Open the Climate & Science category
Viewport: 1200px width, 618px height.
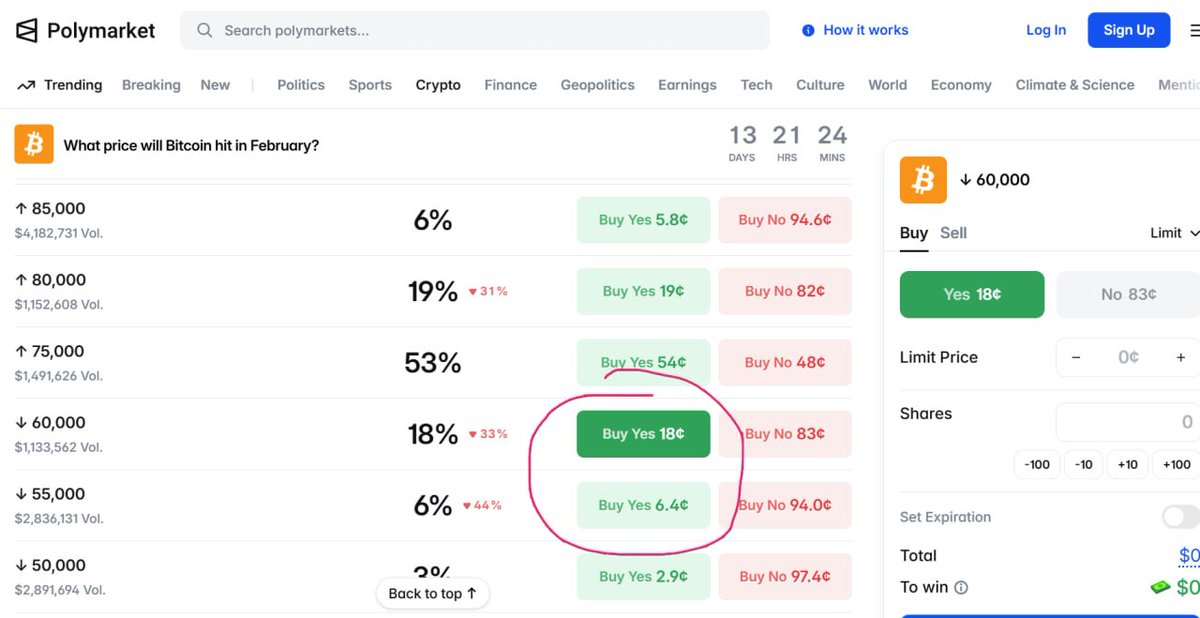pyautogui.click(x=1075, y=85)
